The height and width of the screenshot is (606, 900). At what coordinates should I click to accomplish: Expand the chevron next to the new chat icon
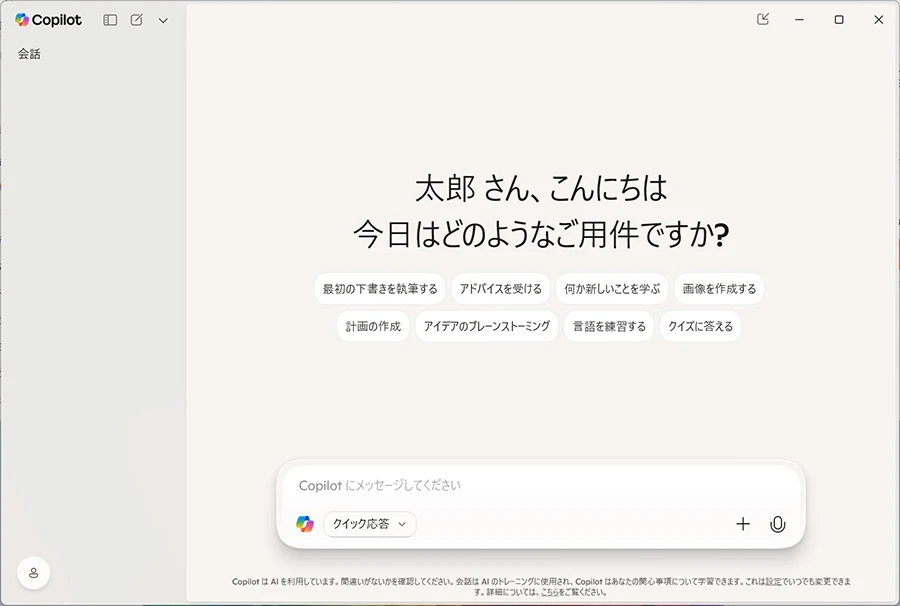point(163,21)
